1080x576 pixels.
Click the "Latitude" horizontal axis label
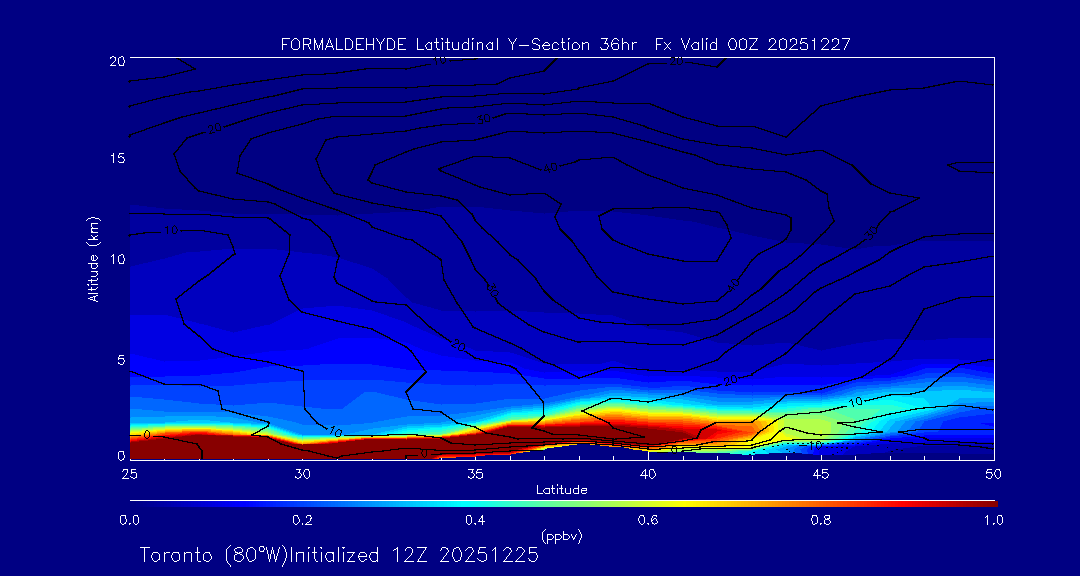[x=562, y=490]
